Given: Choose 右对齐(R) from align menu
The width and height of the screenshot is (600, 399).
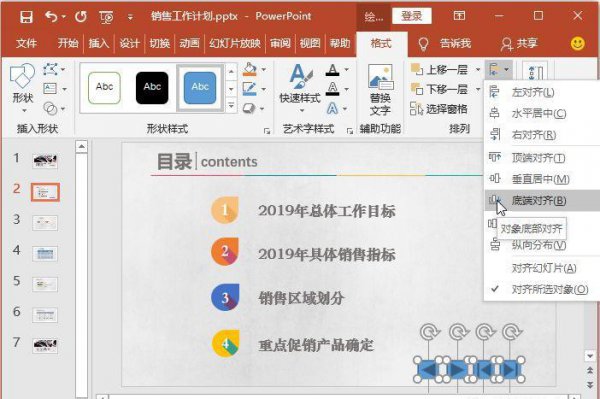Looking at the screenshot, I should click(542, 135).
